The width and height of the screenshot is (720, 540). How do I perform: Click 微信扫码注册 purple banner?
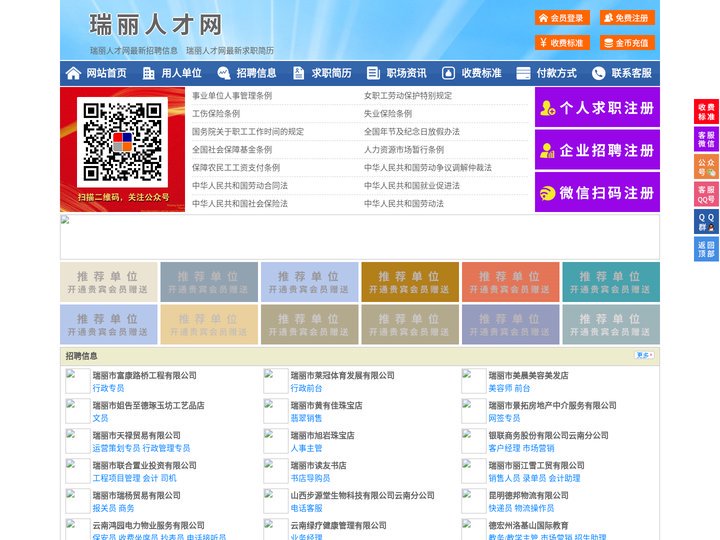597,192
